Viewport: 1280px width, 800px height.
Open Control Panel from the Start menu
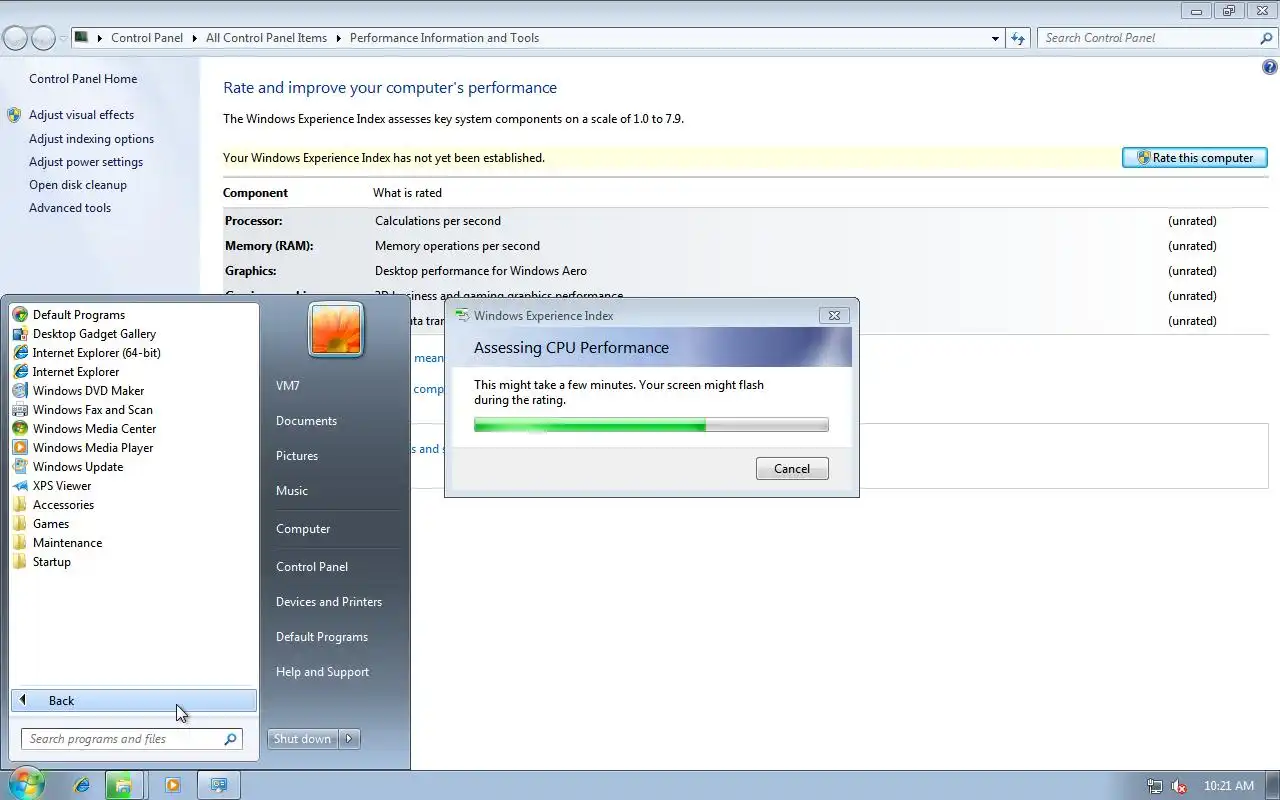pyautogui.click(x=312, y=567)
